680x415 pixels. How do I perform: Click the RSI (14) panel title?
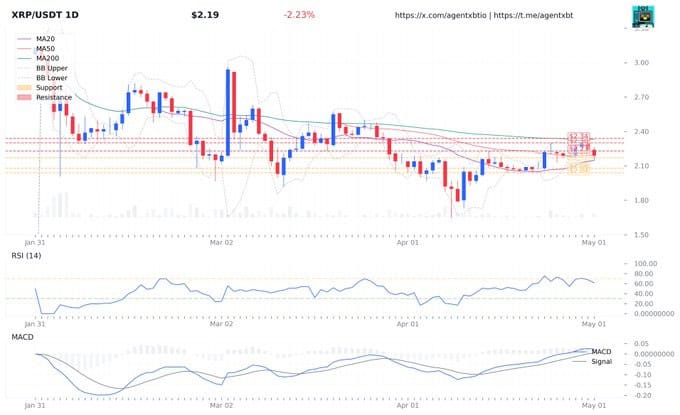[26, 256]
